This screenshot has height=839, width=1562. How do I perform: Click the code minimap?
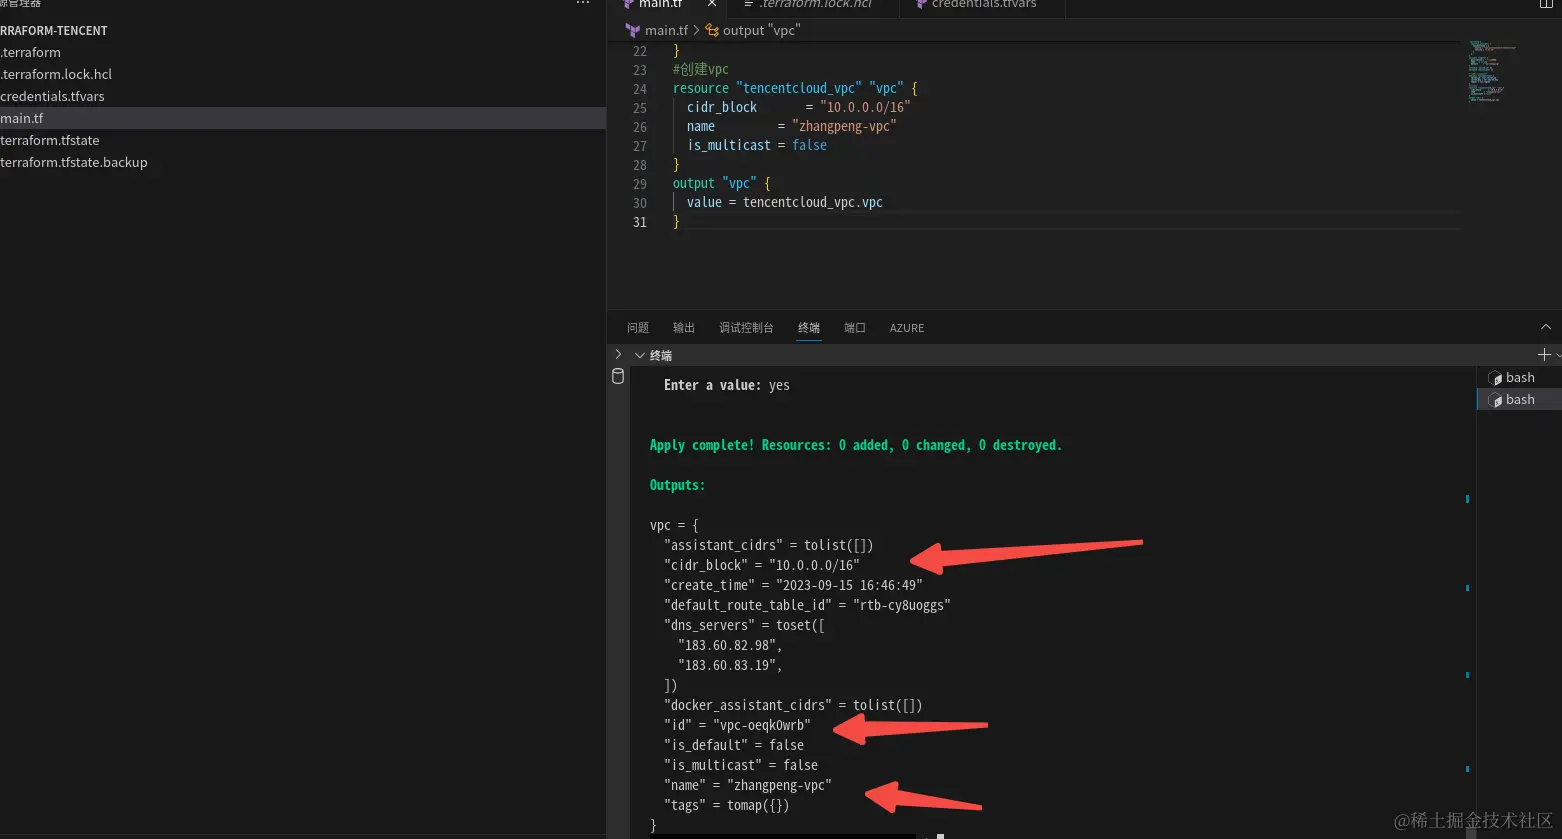coord(1491,71)
